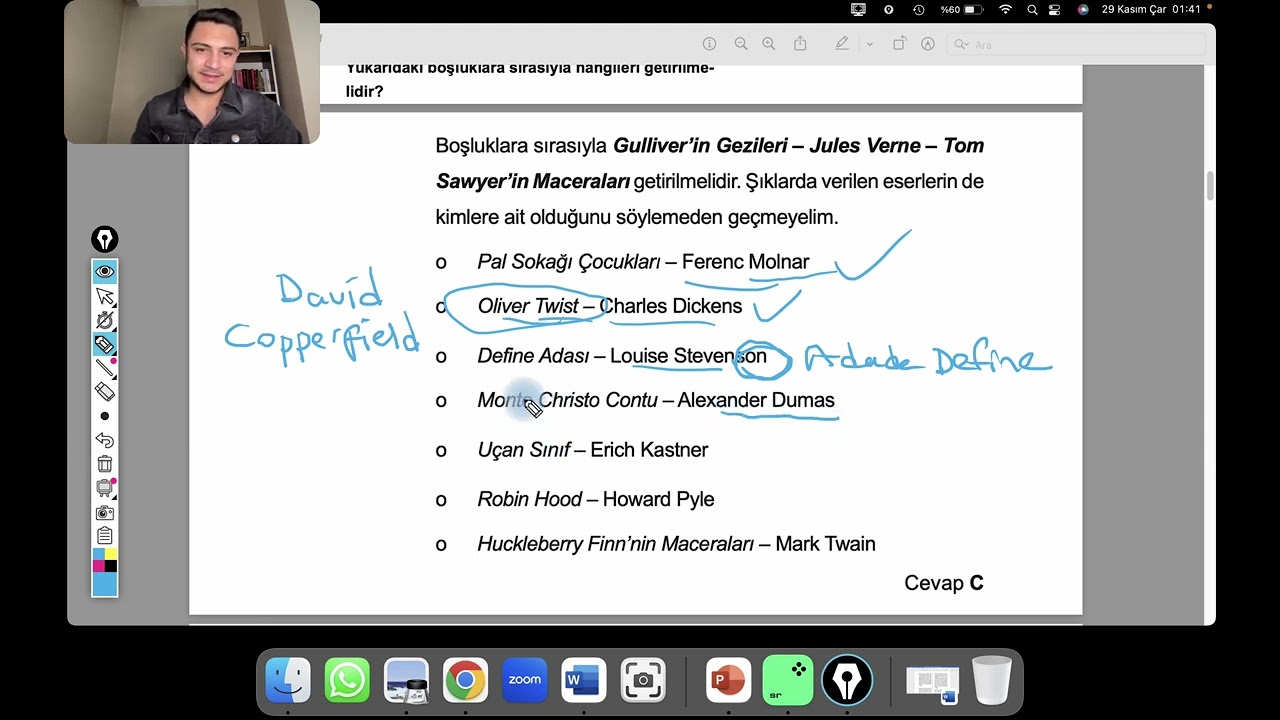The height and width of the screenshot is (720, 1280).
Task: Open Spotlight search in menu bar
Action: 1032,10
